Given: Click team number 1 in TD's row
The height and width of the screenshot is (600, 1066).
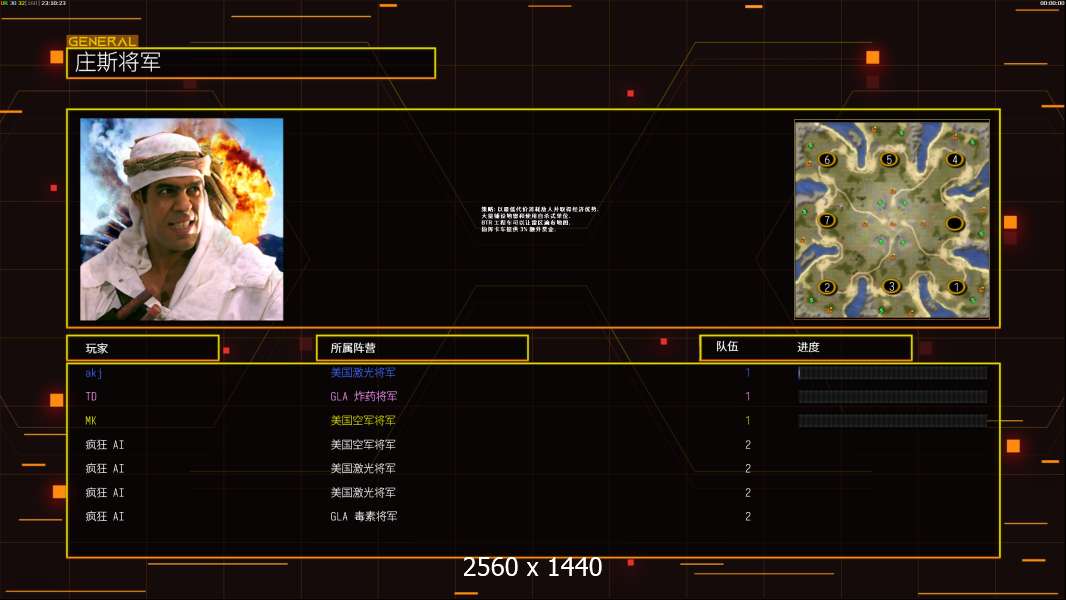Looking at the screenshot, I should pos(748,396).
